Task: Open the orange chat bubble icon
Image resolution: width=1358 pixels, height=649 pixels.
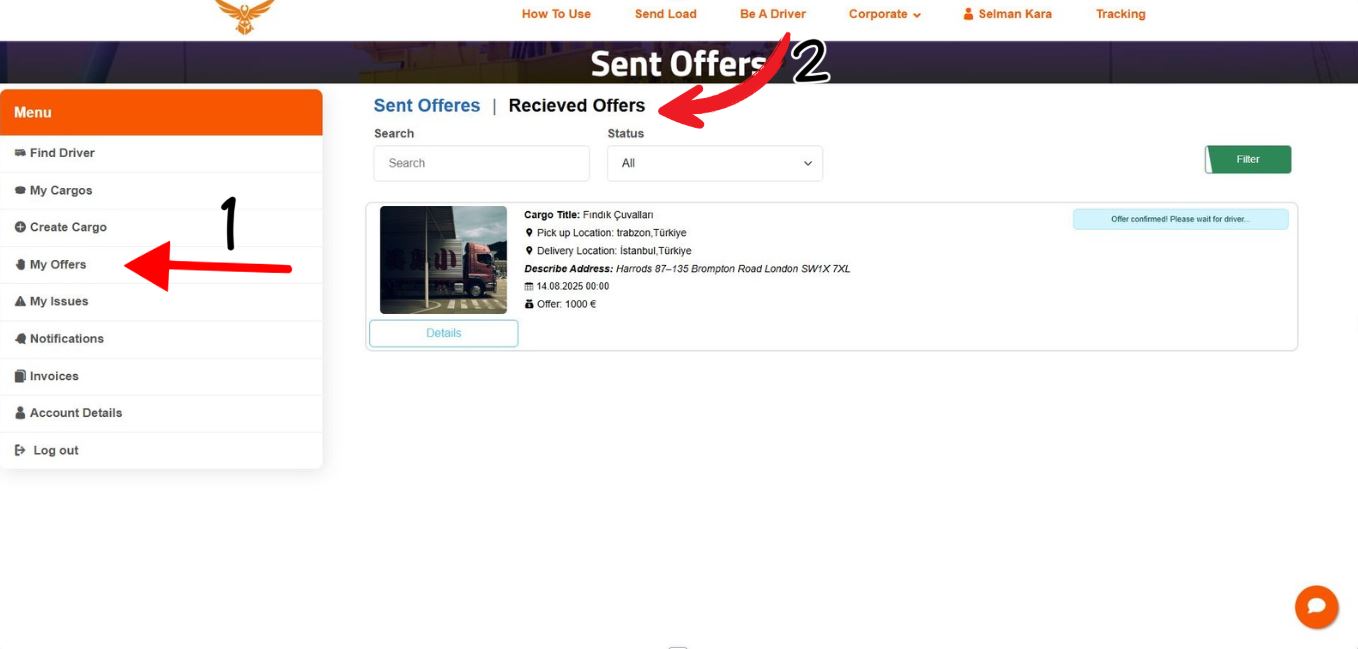Action: (1316, 606)
